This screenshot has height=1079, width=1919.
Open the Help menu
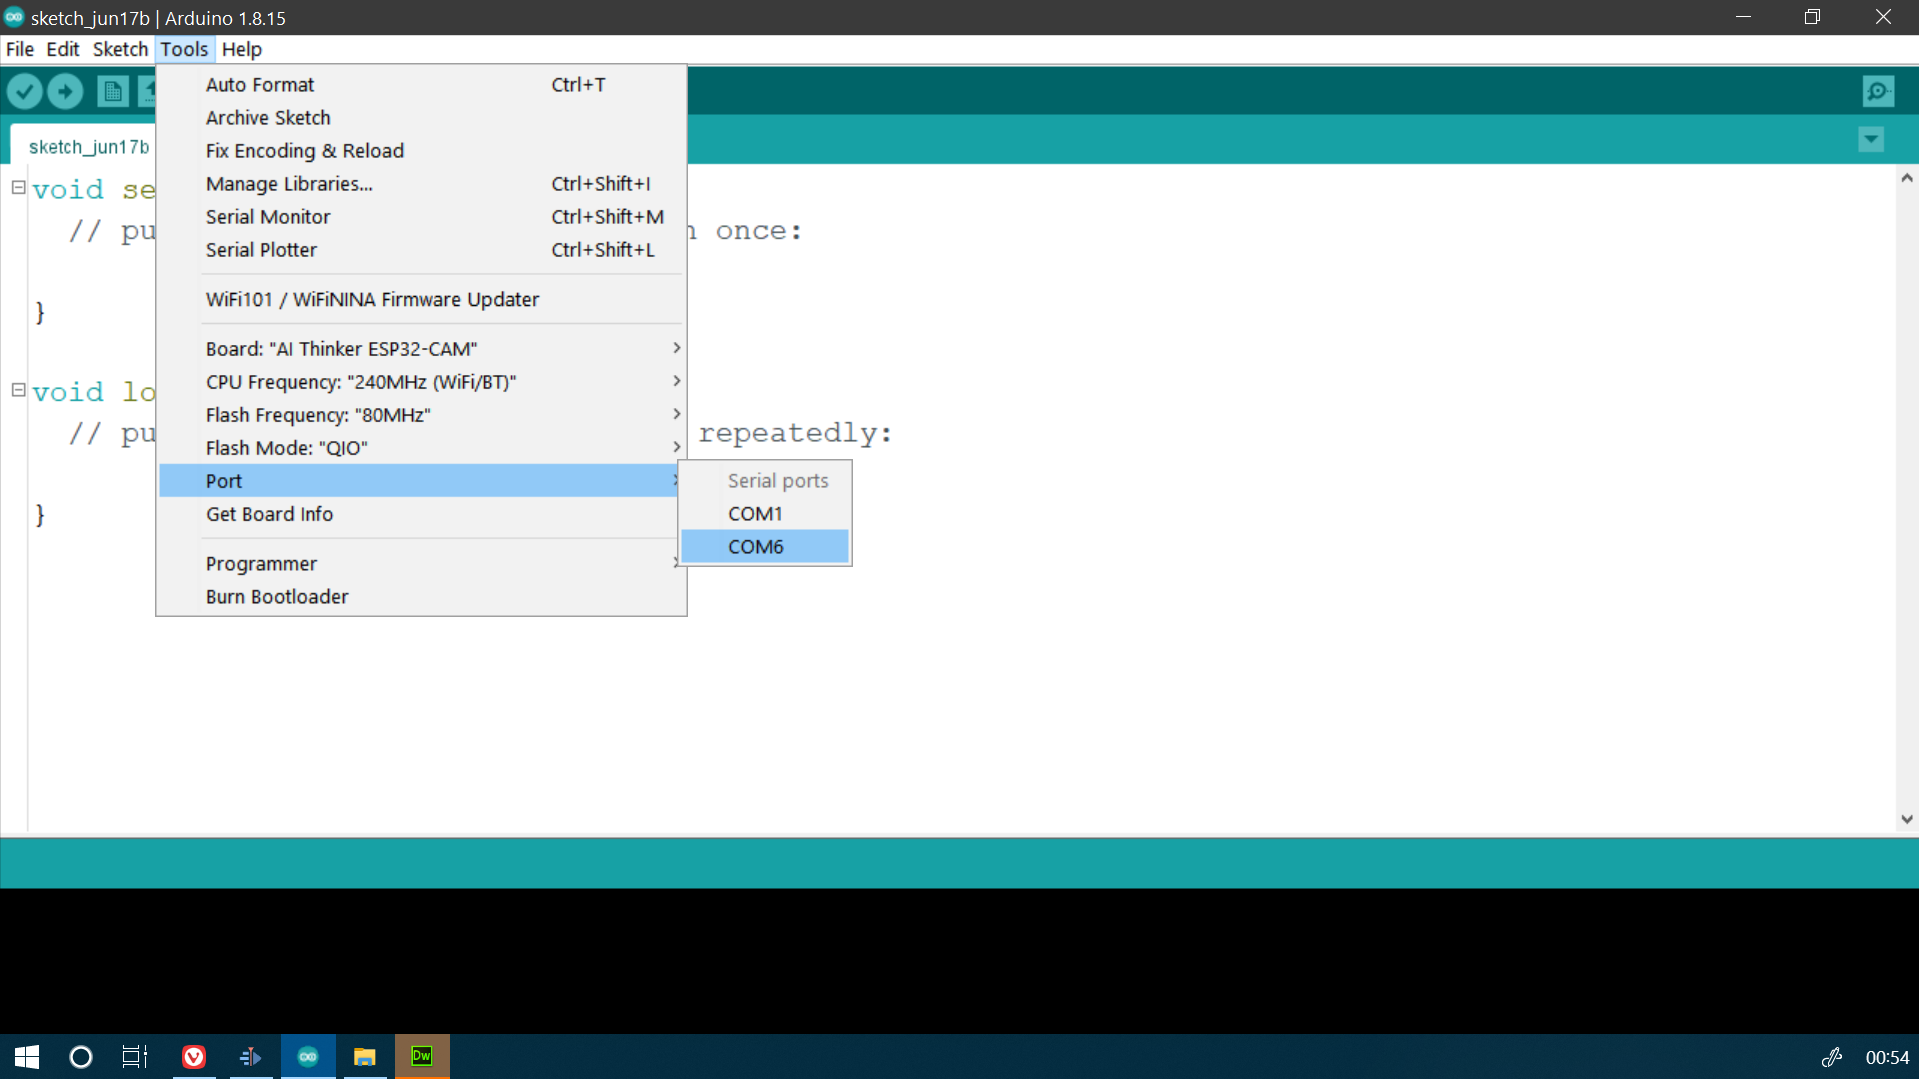(241, 49)
